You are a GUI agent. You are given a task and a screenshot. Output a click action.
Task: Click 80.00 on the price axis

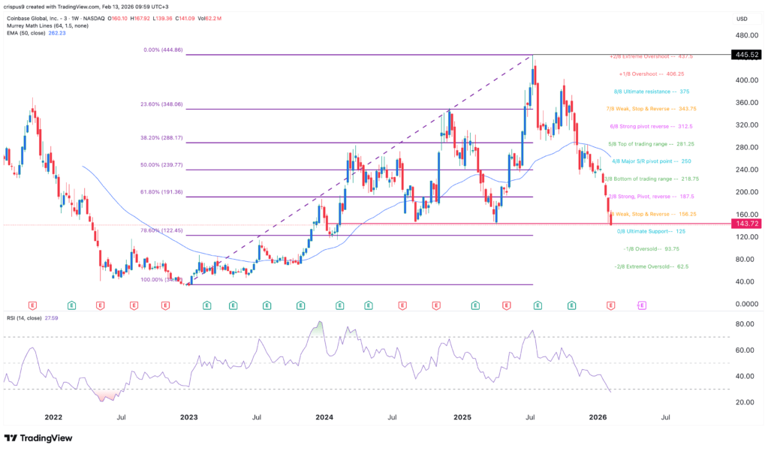(x=745, y=260)
